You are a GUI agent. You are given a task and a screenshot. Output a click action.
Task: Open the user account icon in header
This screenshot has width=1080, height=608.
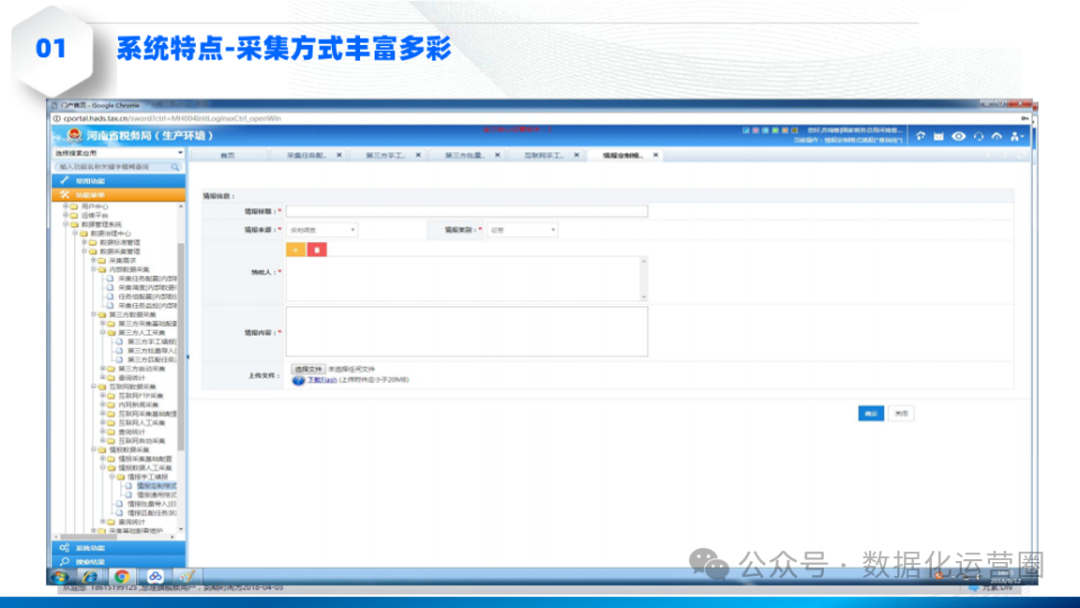[1016, 136]
